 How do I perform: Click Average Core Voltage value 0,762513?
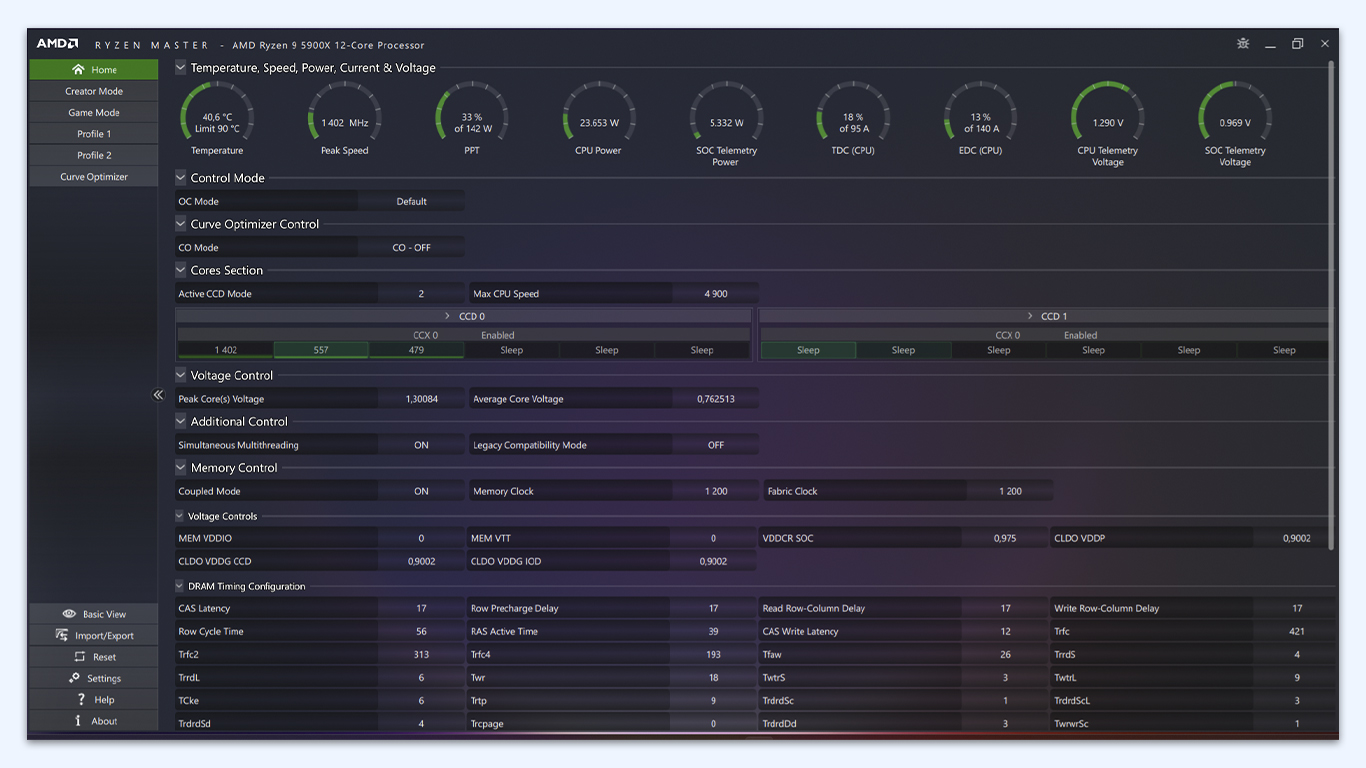[x=716, y=399]
